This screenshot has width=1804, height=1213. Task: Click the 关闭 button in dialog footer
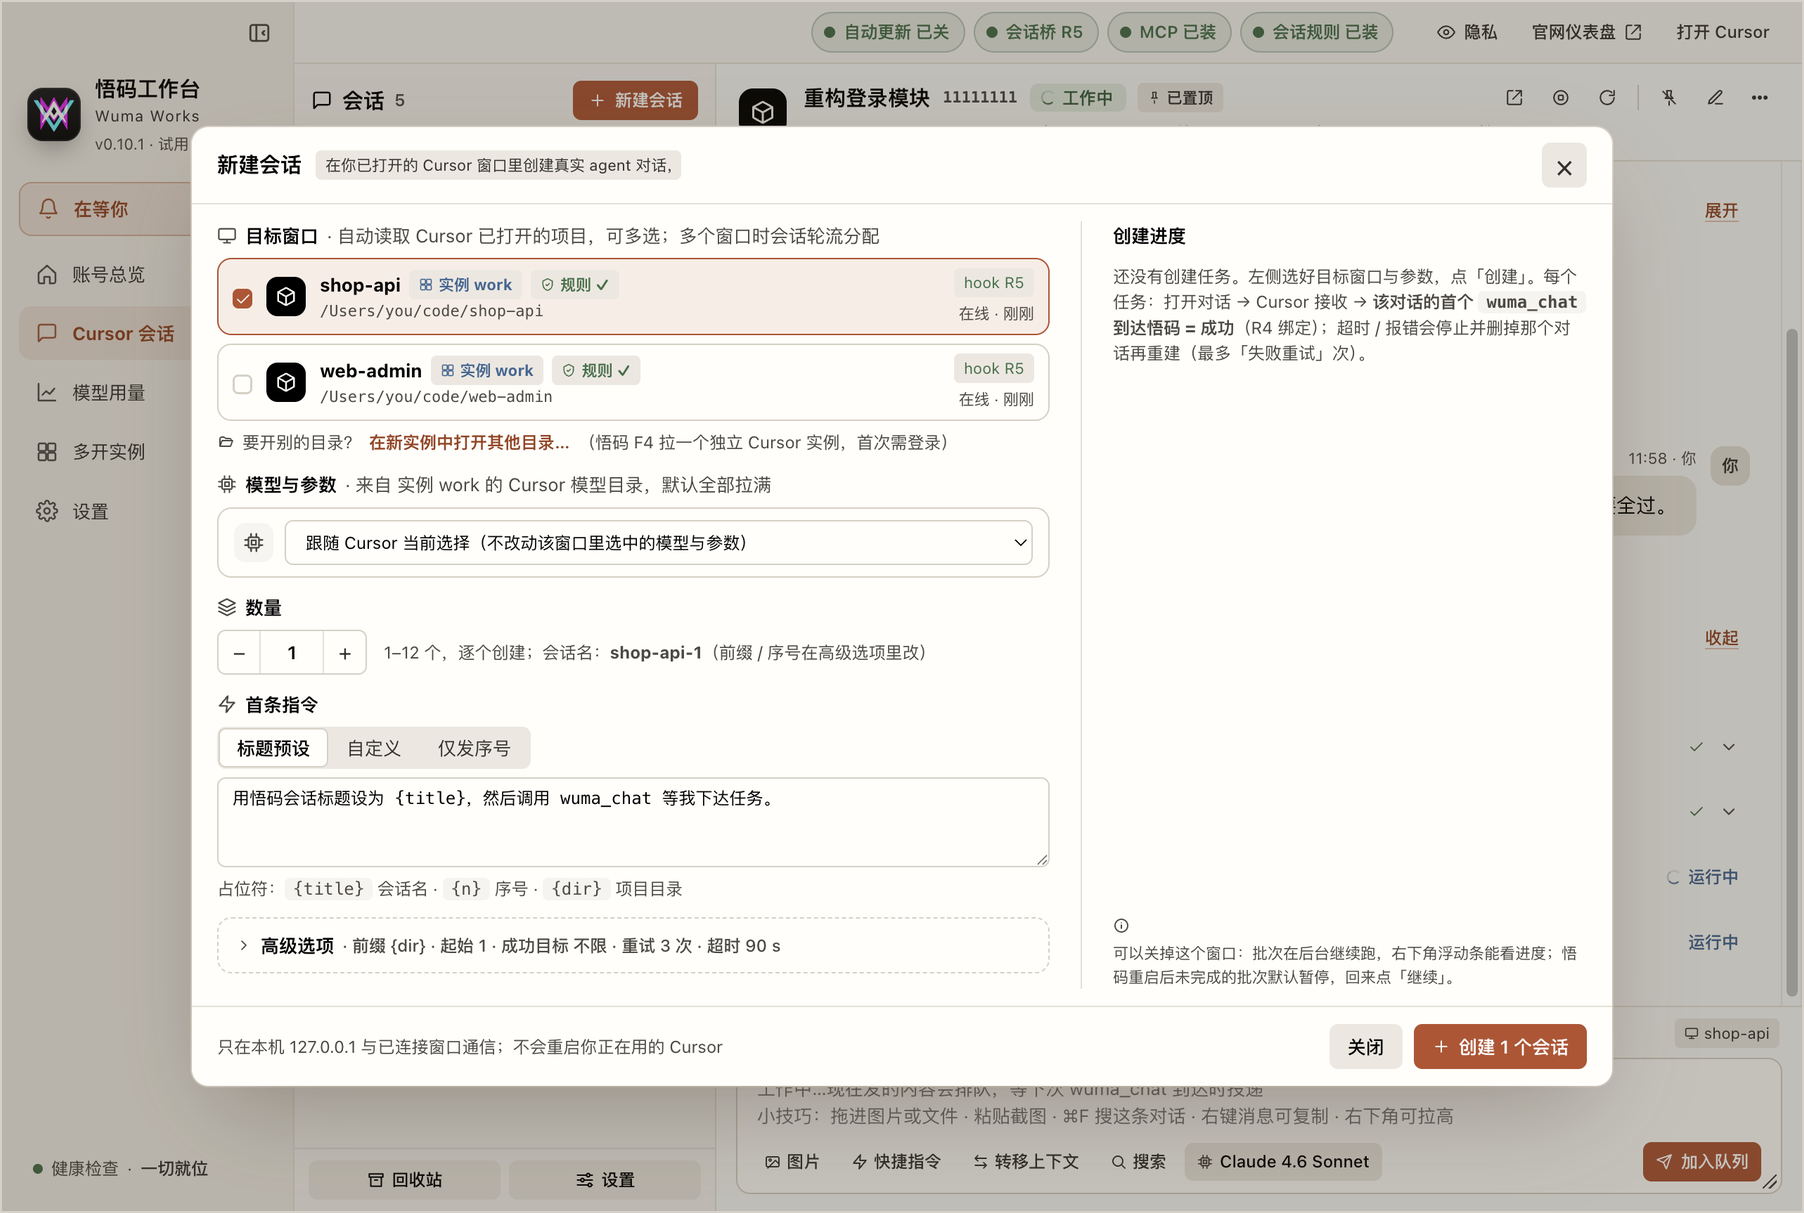tap(1365, 1047)
